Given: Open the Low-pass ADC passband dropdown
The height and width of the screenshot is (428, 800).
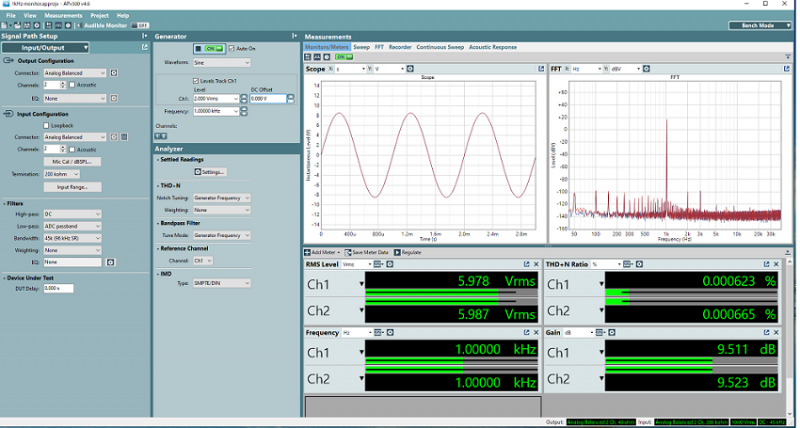Looking at the screenshot, I should [x=72, y=226].
